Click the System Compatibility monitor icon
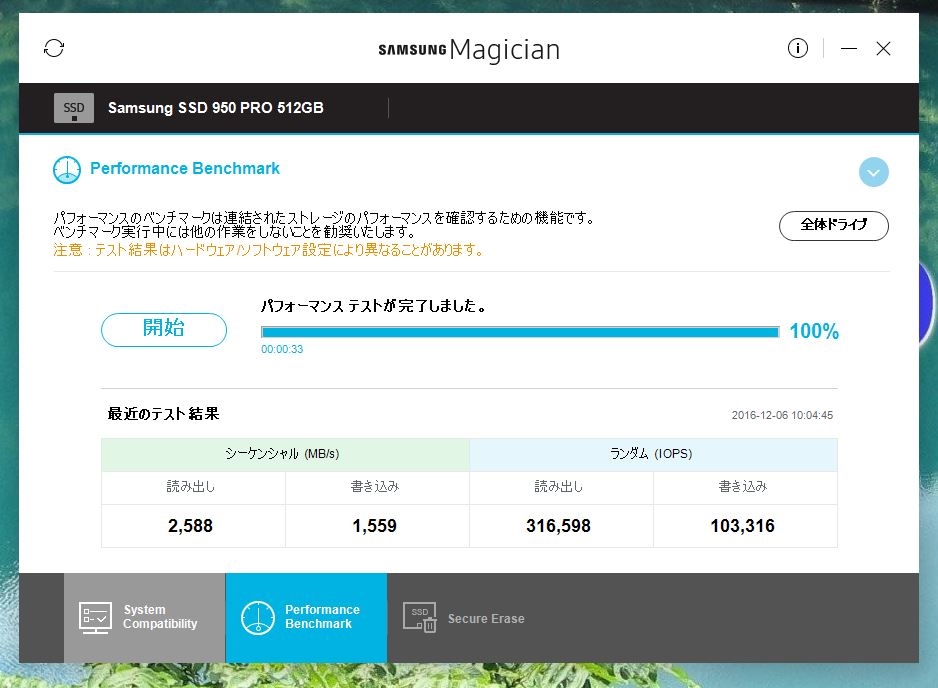The width and height of the screenshot is (938, 688). tap(95, 617)
